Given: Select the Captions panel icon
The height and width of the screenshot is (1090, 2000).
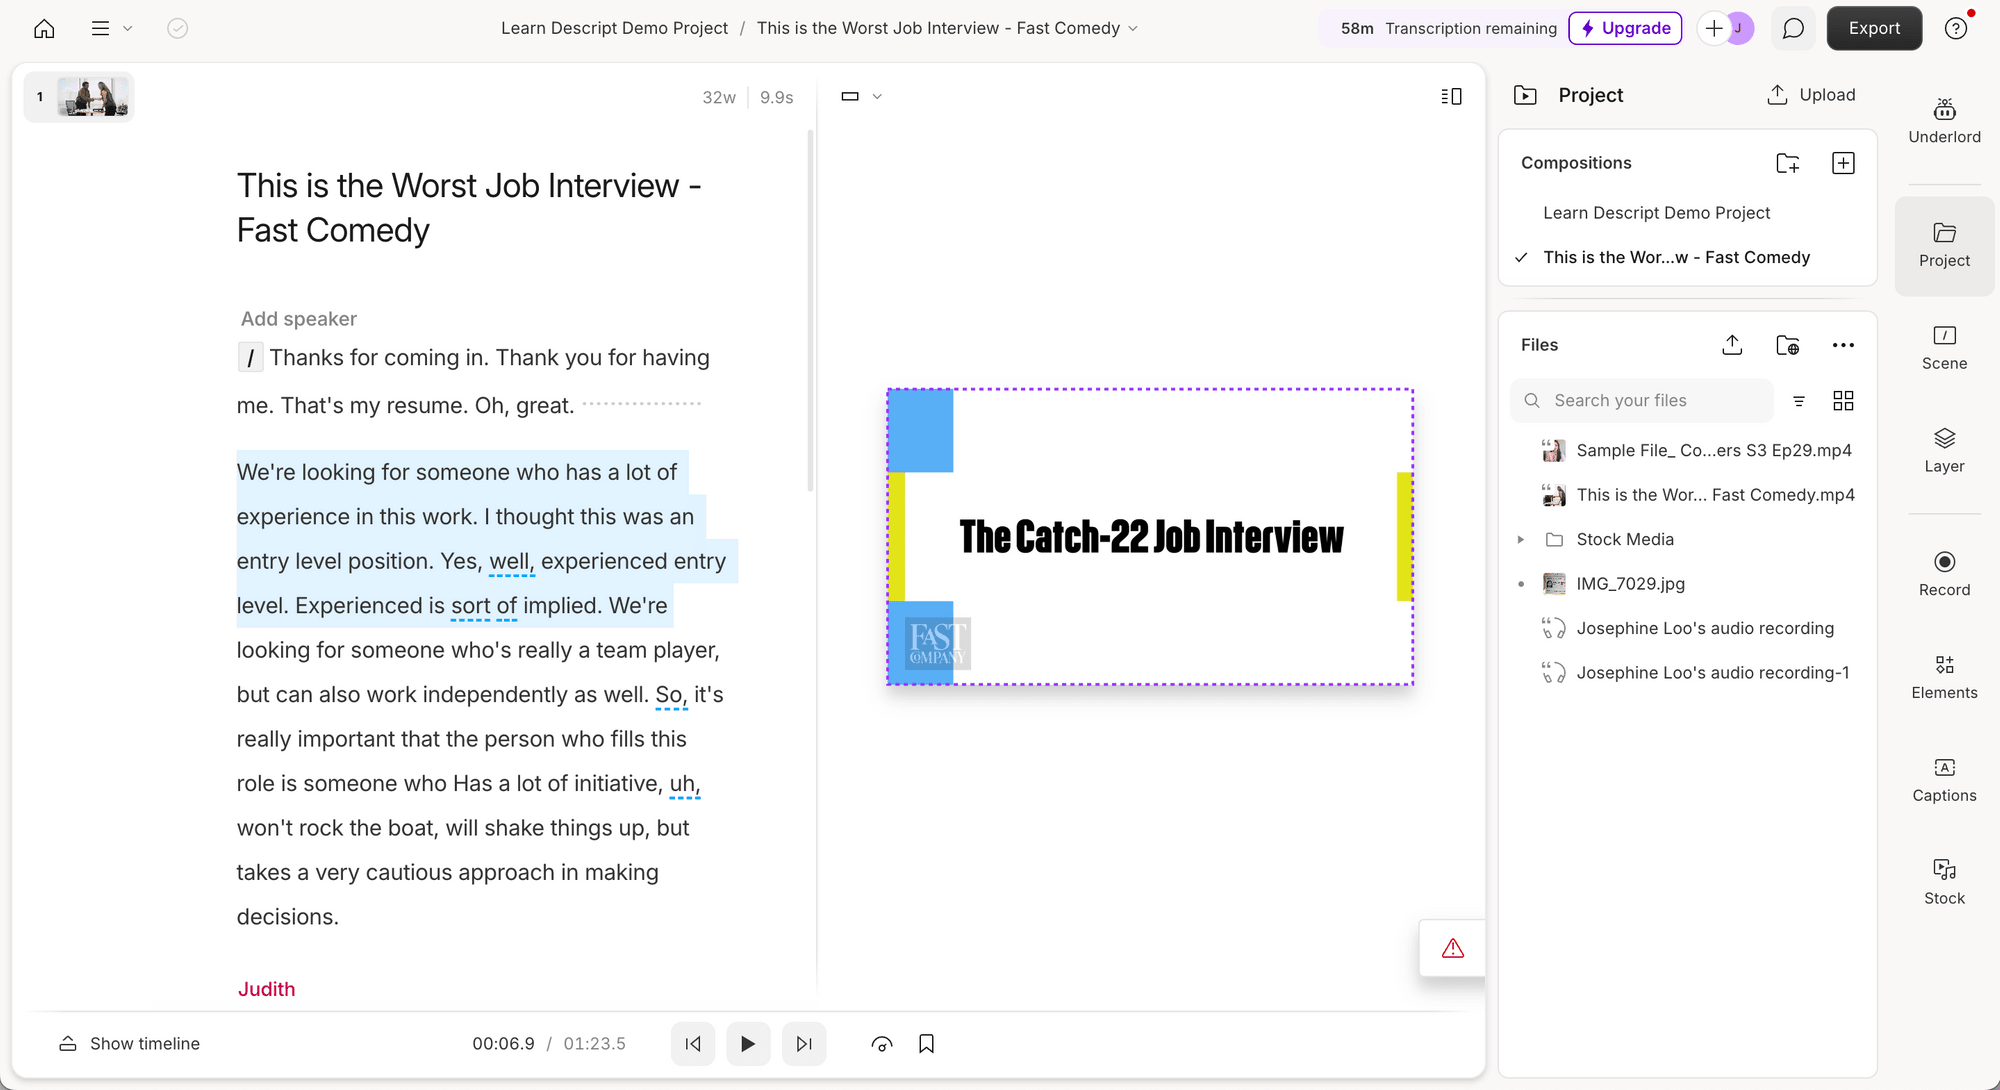Looking at the screenshot, I should [x=1945, y=779].
